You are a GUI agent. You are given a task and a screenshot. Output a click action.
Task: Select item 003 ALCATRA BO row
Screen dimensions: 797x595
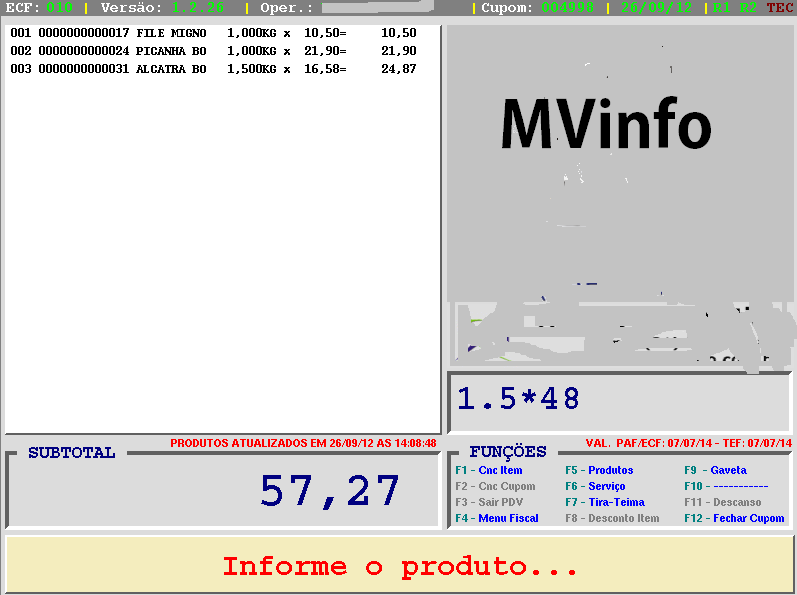(213, 69)
